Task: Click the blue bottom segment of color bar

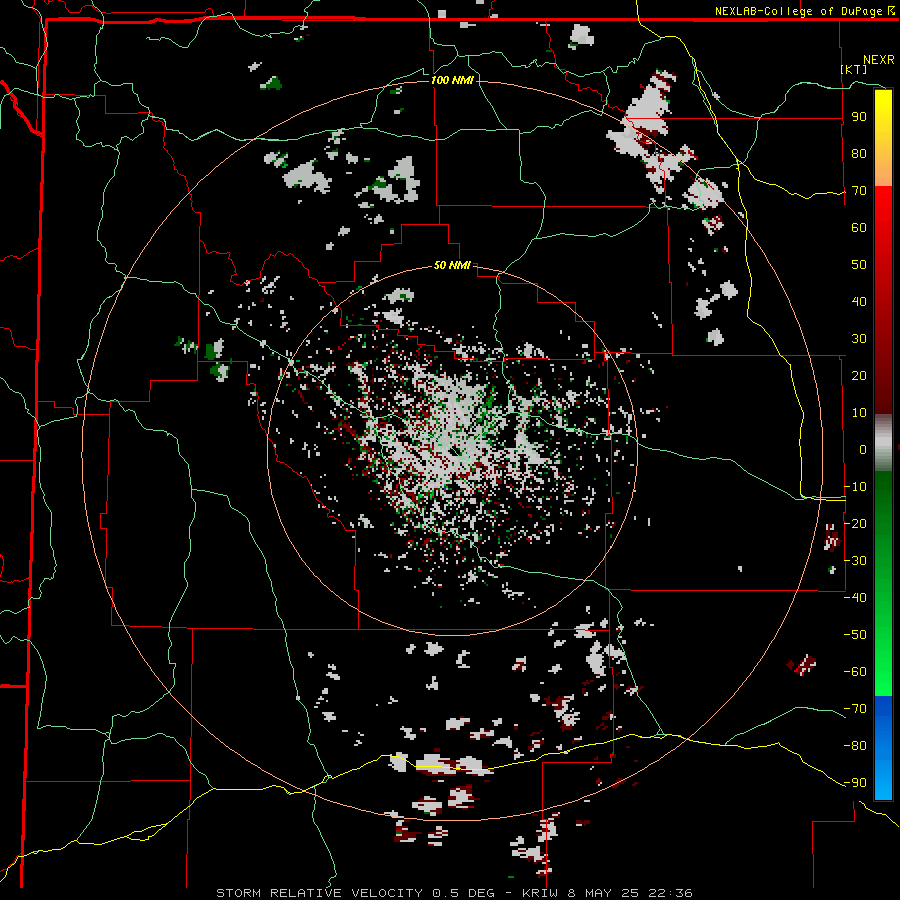Action: (x=883, y=747)
